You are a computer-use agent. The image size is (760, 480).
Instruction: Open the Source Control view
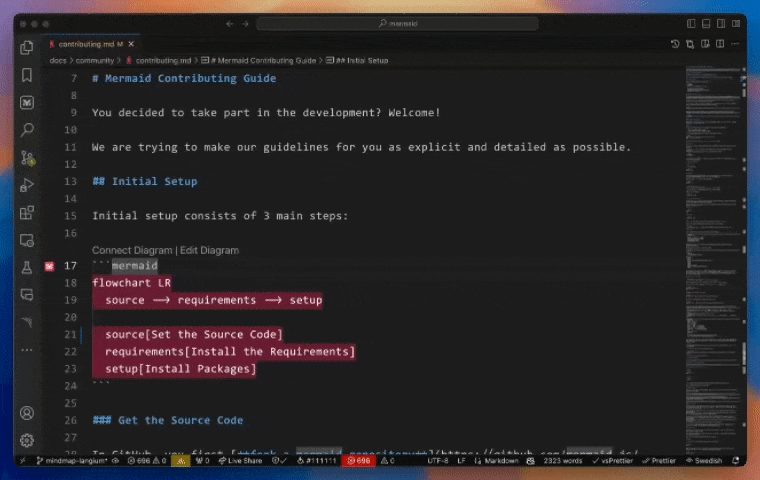point(27,158)
